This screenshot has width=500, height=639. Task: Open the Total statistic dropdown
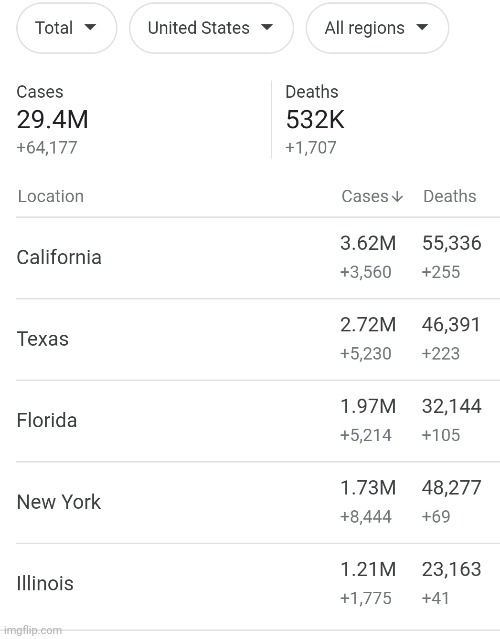(66, 28)
